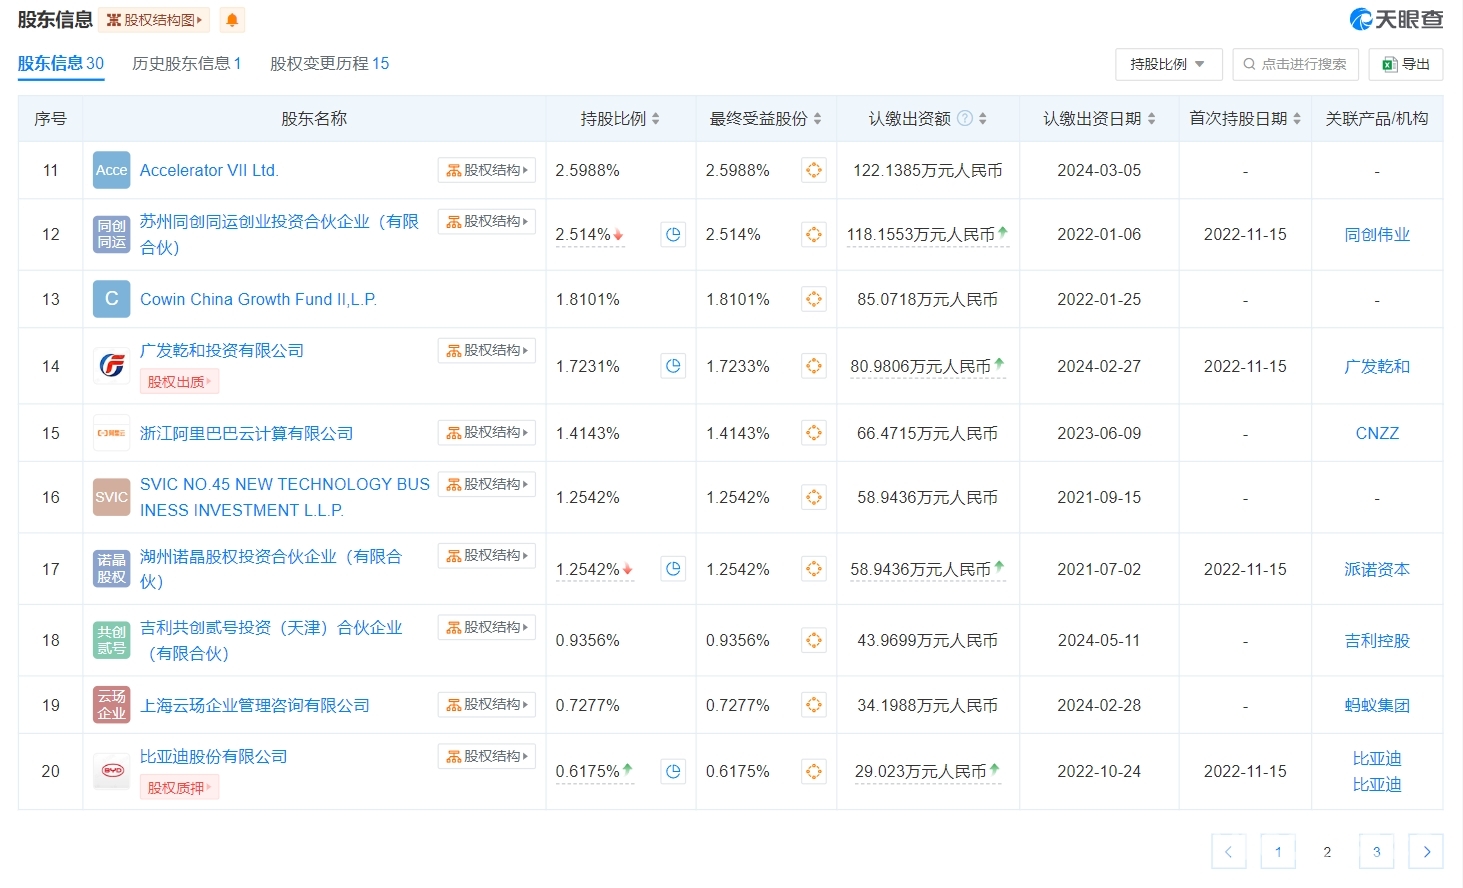Sort by 认缴出资额 column

coord(984,118)
